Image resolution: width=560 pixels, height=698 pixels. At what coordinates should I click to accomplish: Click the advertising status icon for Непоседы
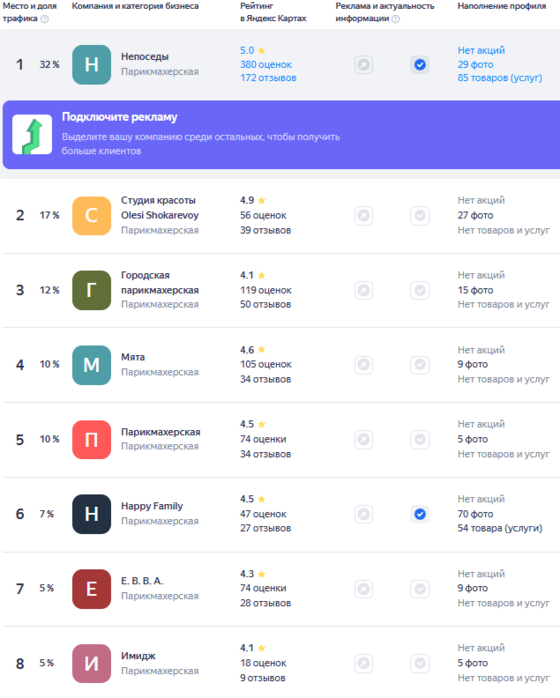(x=364, y=65)
